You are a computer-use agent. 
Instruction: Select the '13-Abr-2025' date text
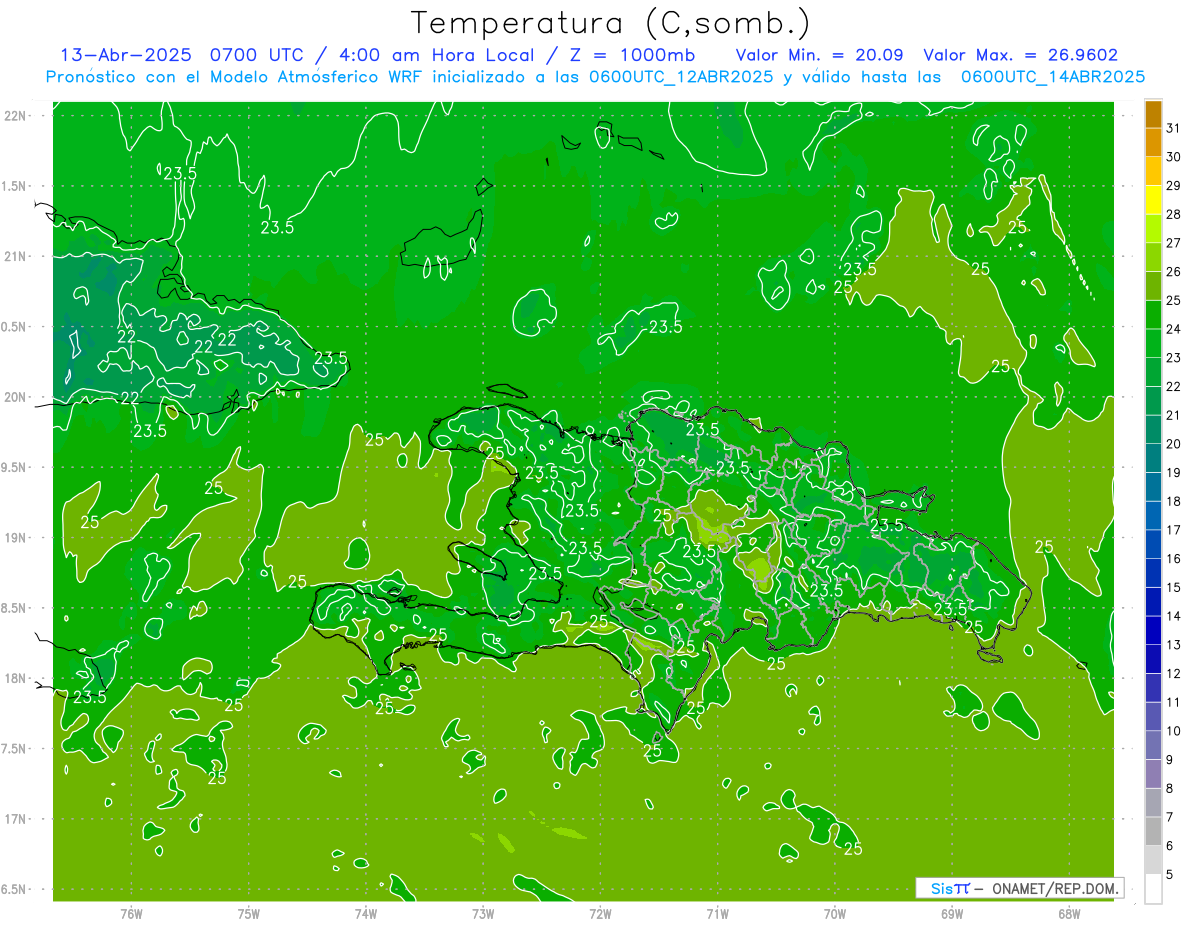click(x=128, y=55)
